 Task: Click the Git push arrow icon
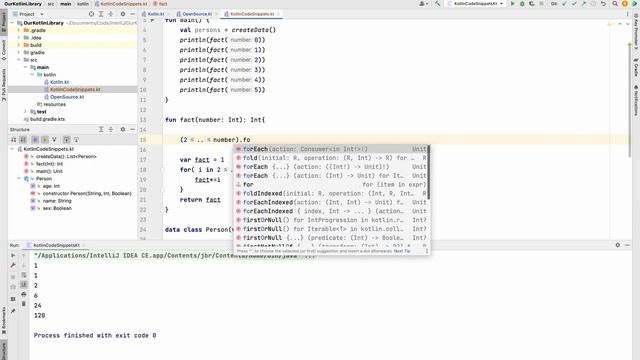pyautogui.click(x=584, y=4)
